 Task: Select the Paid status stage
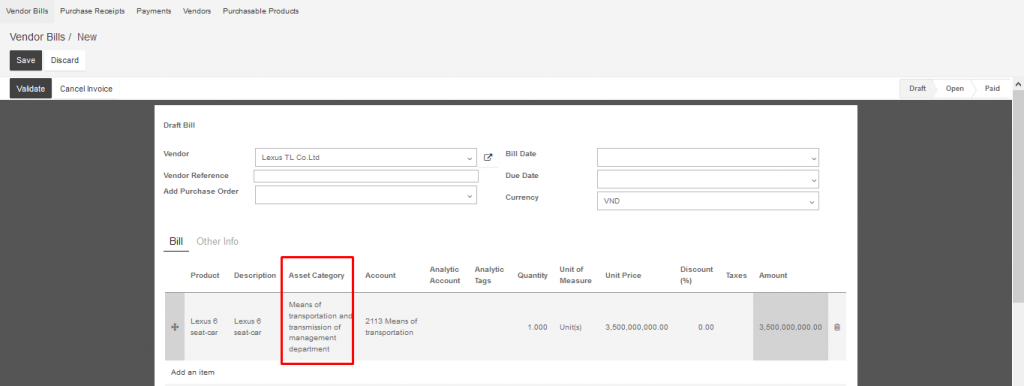pos(992,89)
